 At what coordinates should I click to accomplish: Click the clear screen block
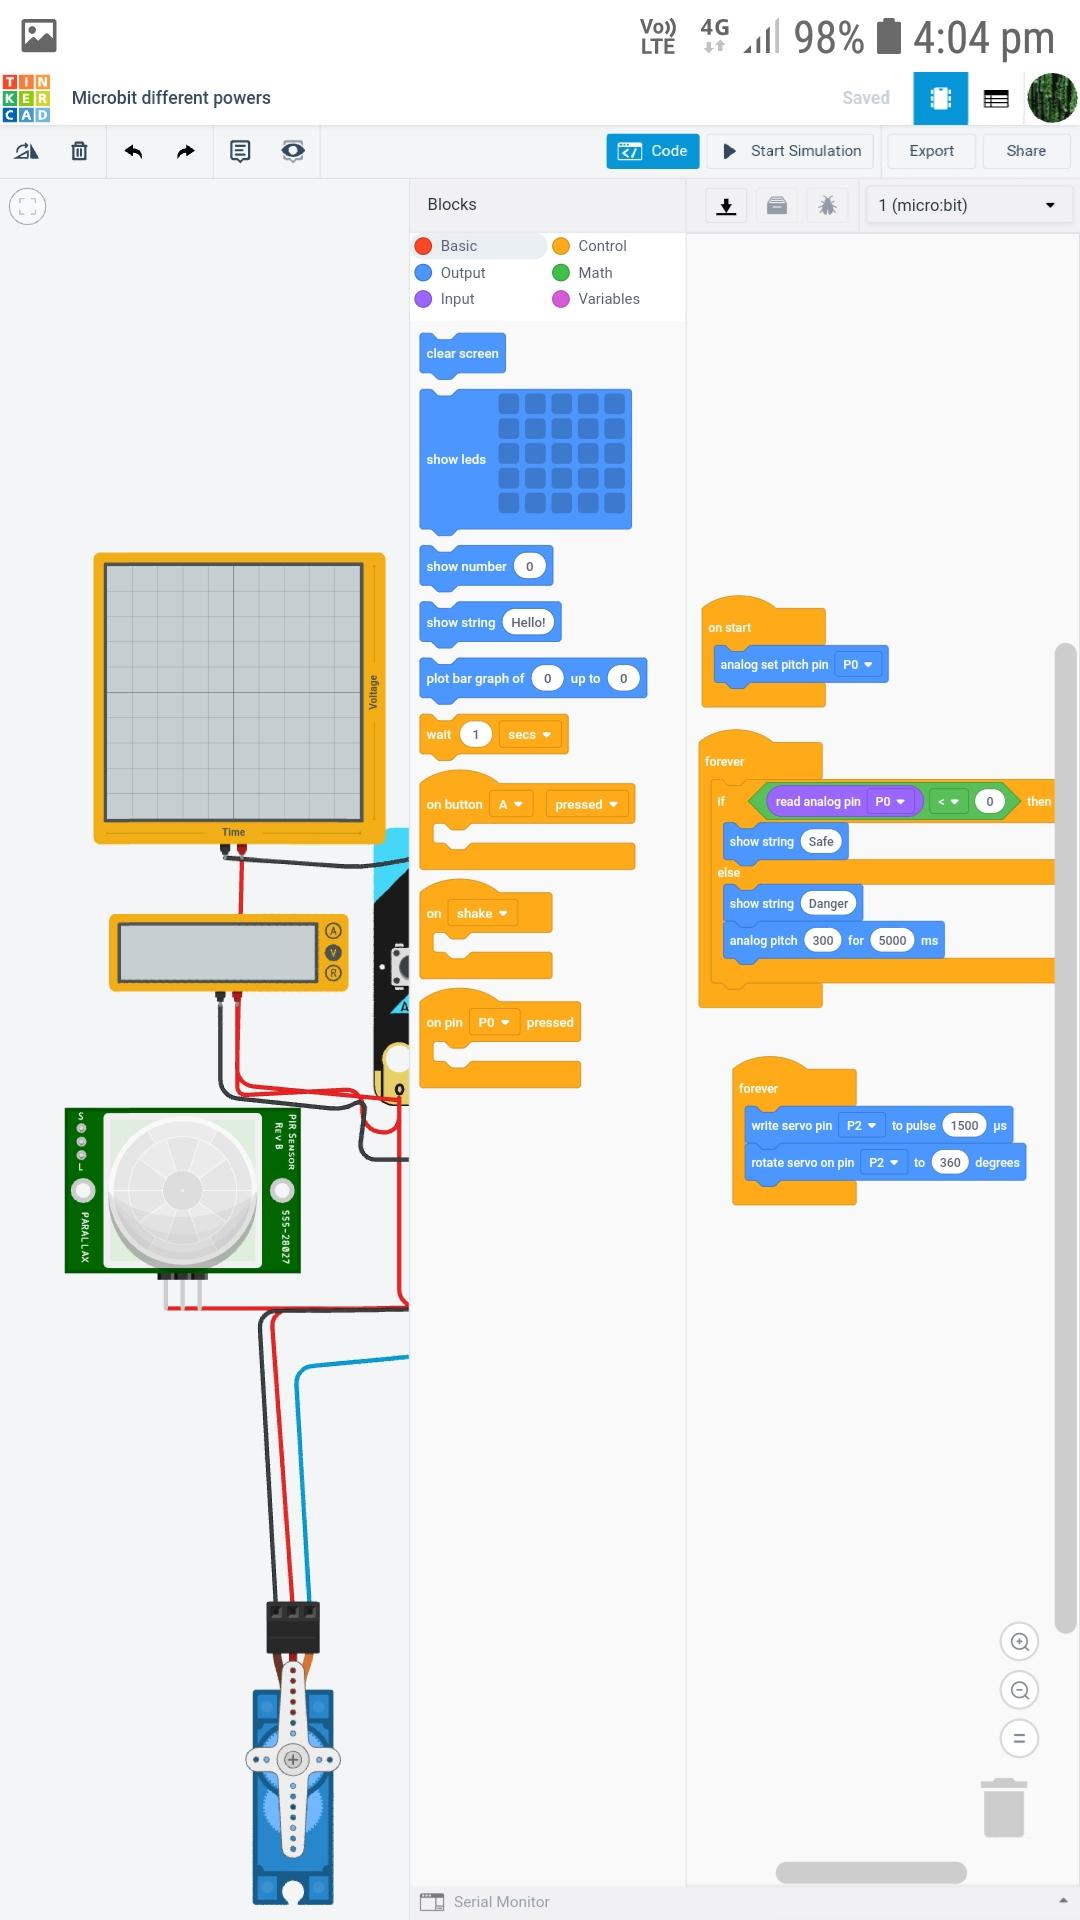tap(462, 355)
